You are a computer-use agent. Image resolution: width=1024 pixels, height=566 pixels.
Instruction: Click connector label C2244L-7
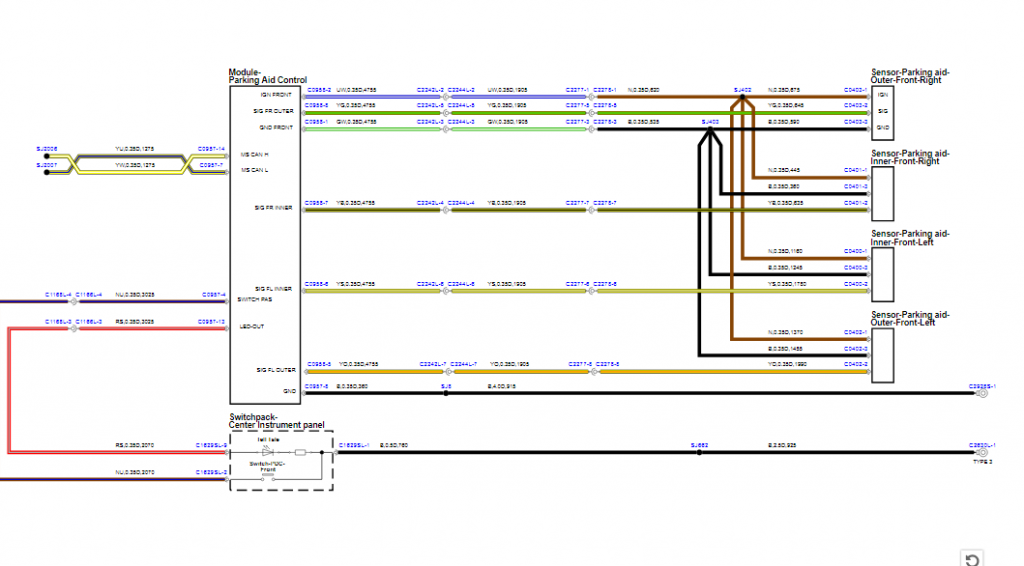tap(464, 364)
